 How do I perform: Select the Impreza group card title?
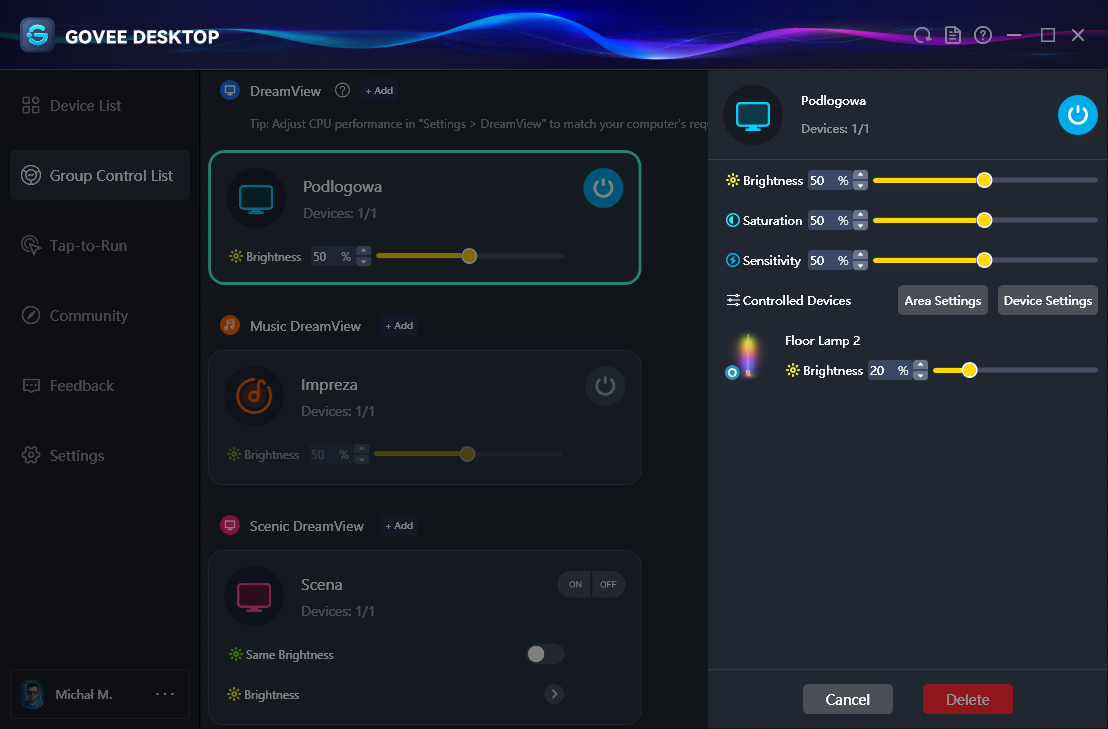pos(329,385)
